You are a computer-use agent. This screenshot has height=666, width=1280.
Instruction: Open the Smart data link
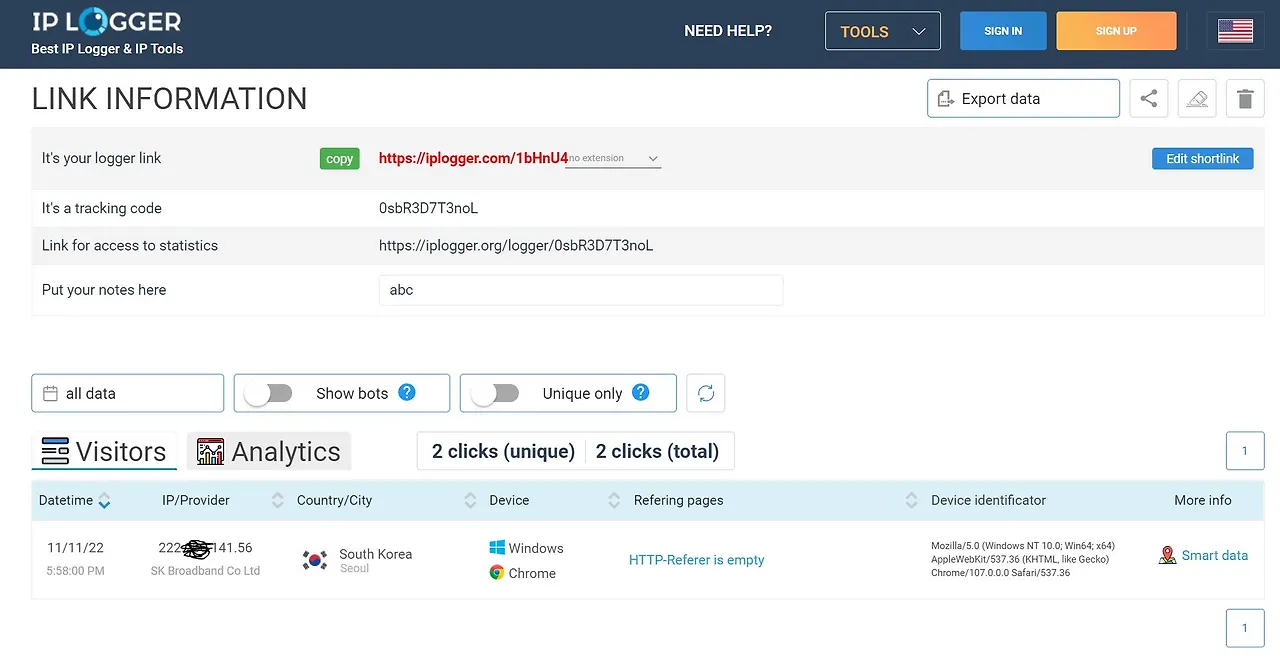(x=1215, y=555)
